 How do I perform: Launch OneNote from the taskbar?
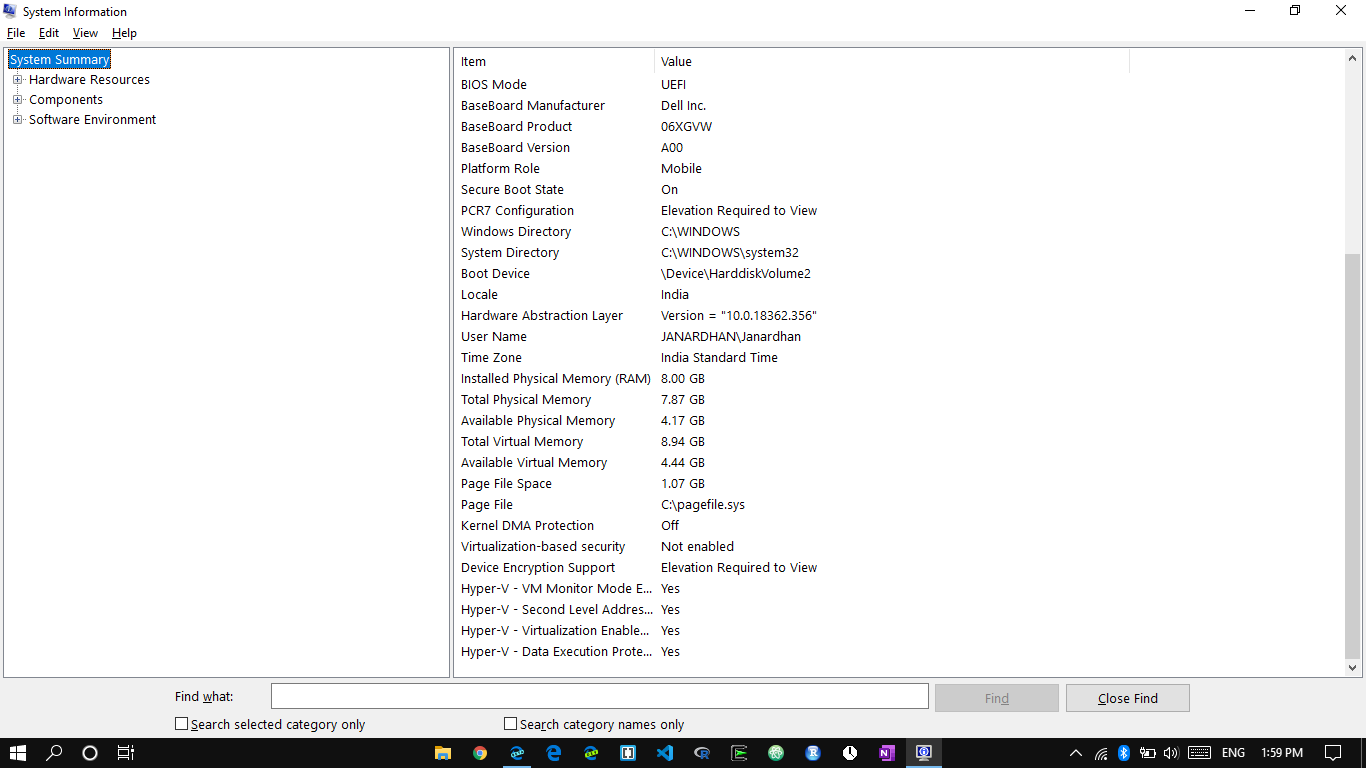887,753
